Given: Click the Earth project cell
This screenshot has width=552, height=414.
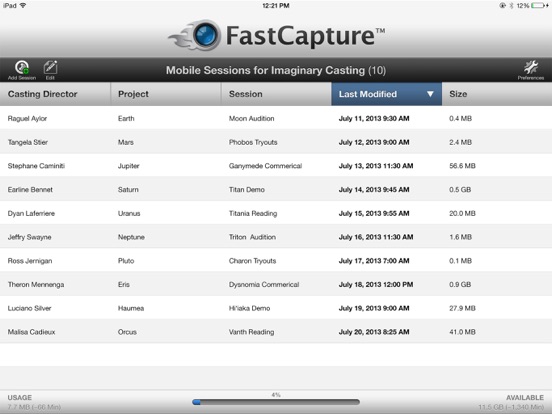Looking at the screenshot, I should [126, 118].
